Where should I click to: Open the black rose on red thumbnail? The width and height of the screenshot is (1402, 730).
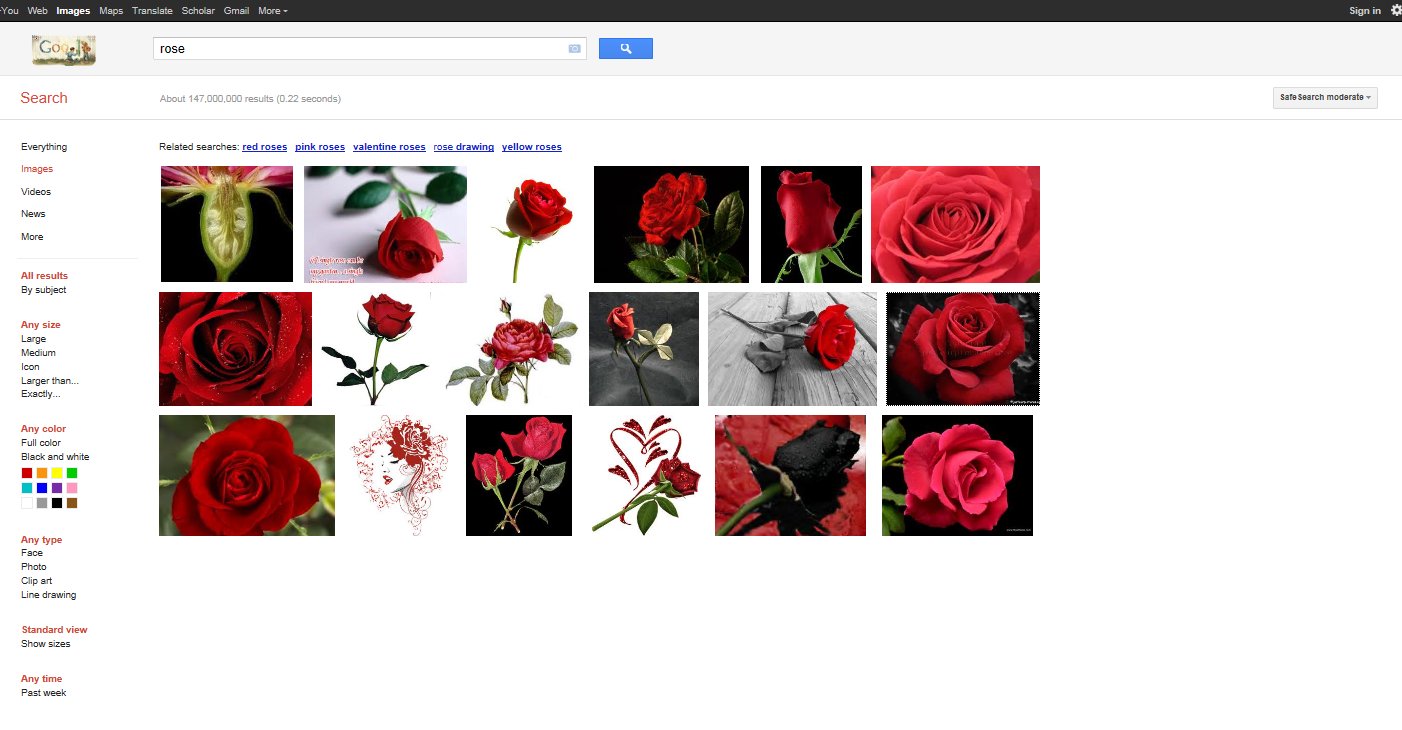790,475
